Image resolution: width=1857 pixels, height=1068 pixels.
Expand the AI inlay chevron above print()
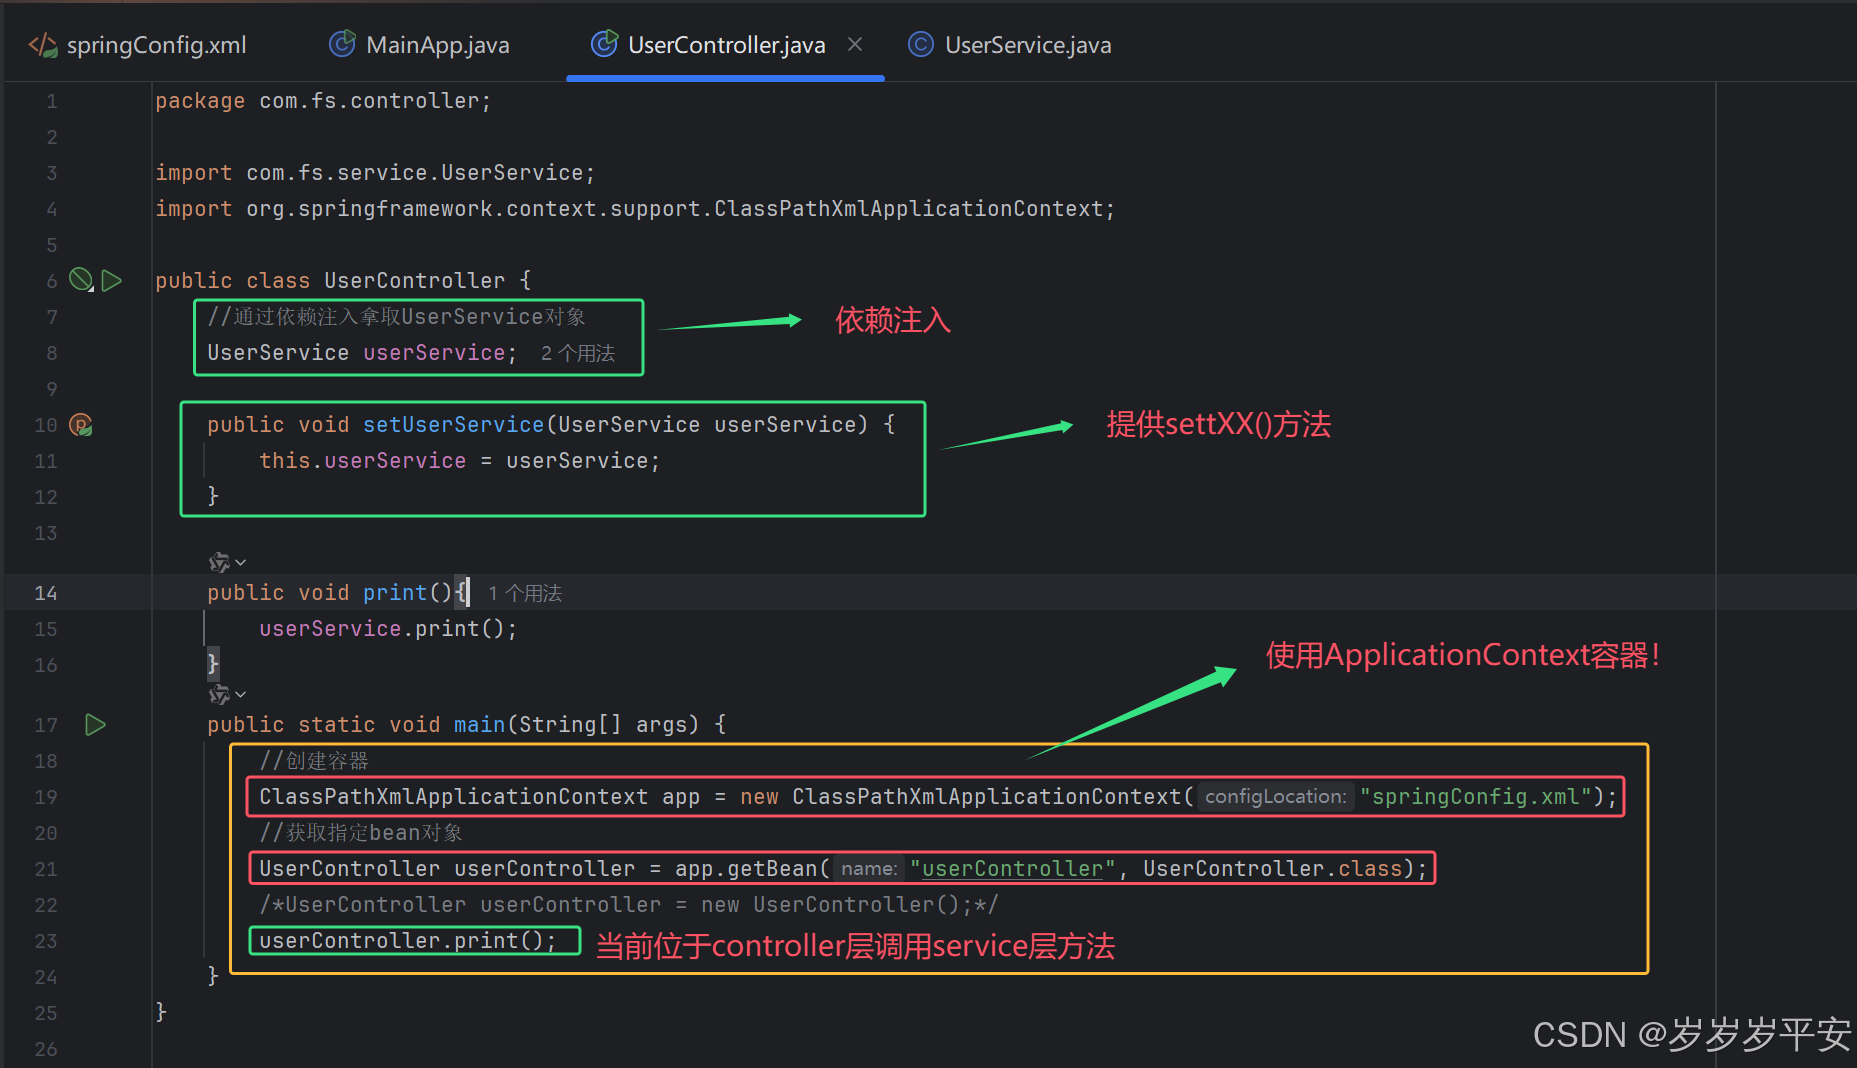point(238,562)
